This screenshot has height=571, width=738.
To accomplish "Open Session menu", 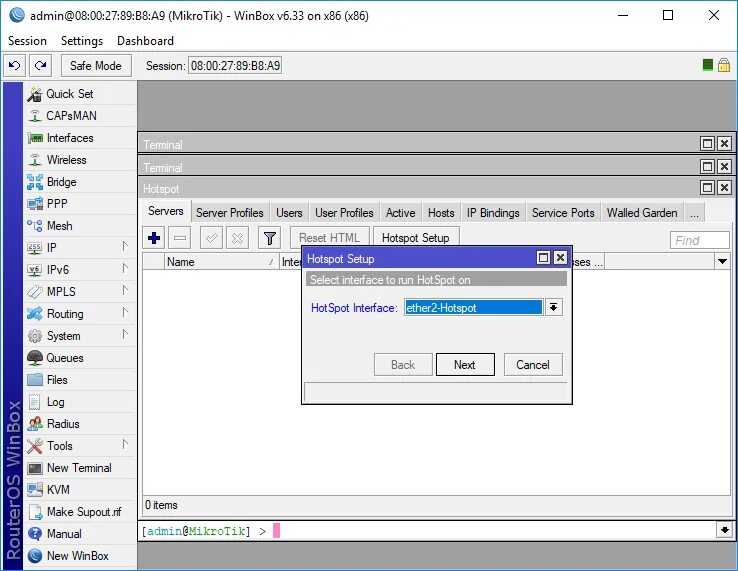I will coord(27,41).
